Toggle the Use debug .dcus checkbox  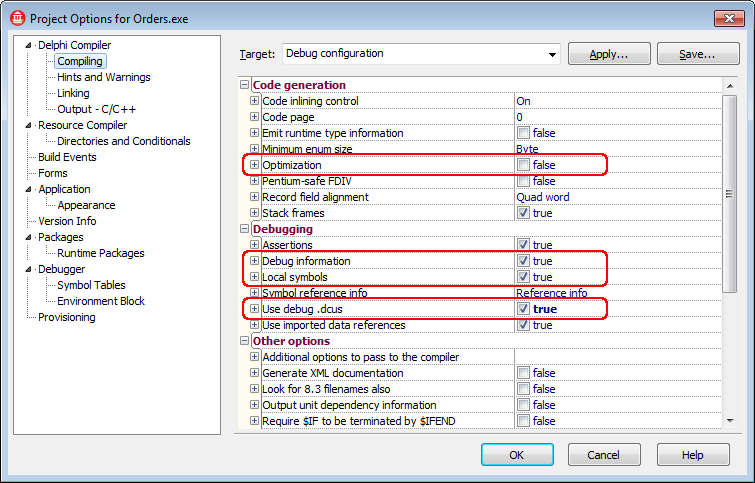(x=523, y=309)
